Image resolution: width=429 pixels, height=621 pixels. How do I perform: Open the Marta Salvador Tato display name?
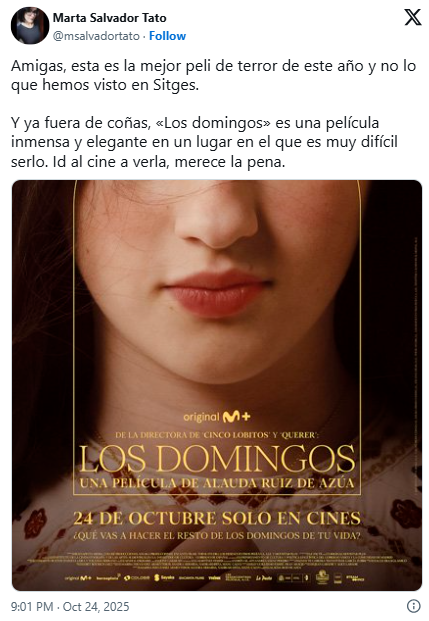click(110, 18)
